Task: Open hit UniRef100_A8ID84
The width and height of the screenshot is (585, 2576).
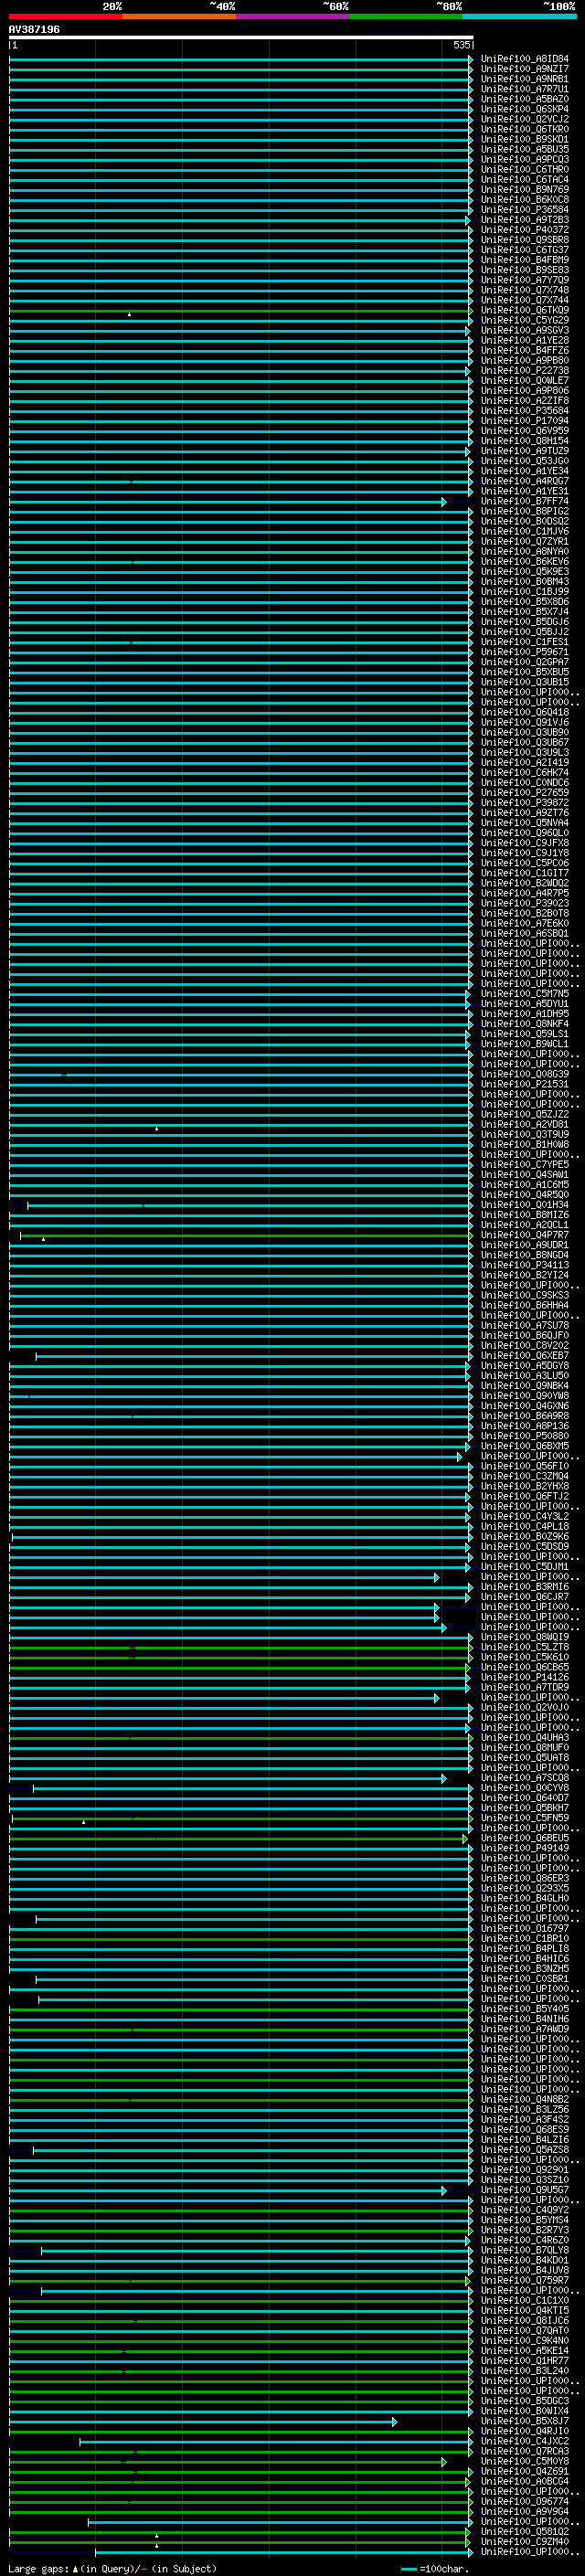Action: [x=525, y=59]
